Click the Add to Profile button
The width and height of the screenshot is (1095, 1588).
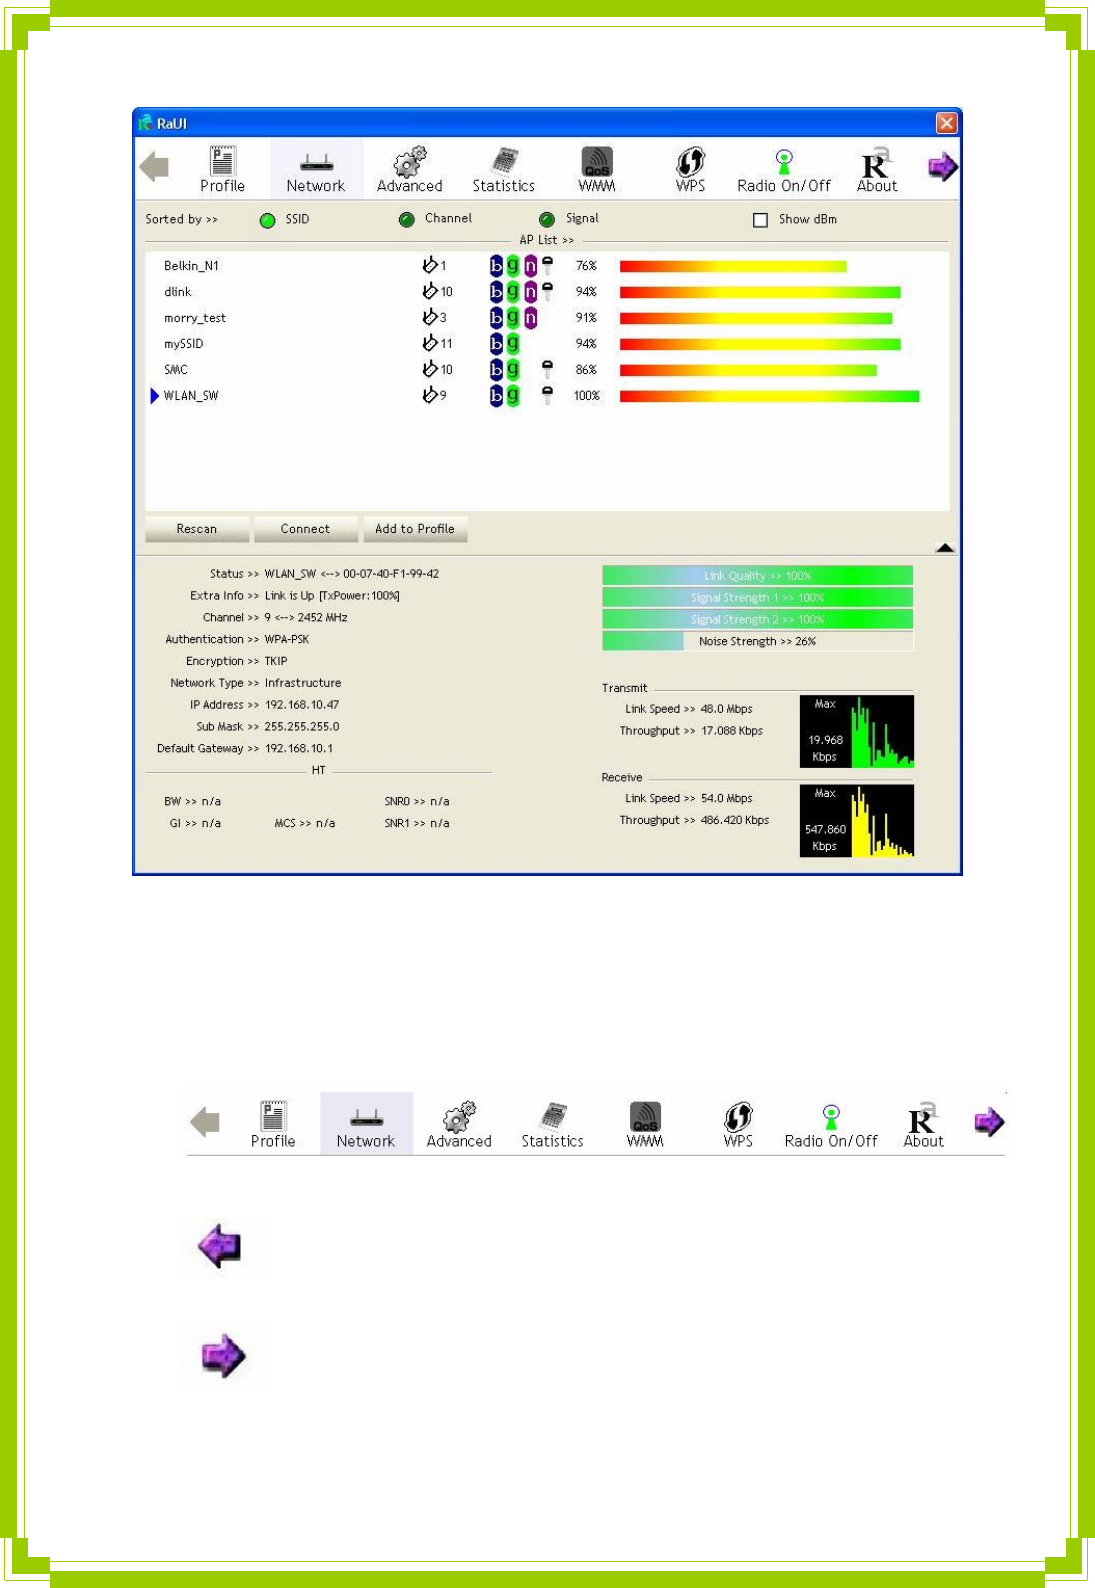(x=414, y=529)
